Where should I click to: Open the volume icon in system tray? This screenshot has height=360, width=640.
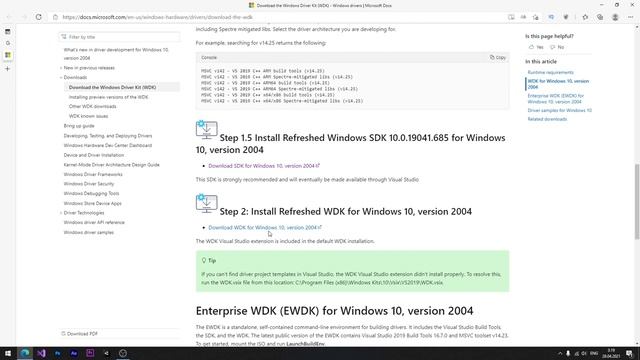click(x=584, y=353)
